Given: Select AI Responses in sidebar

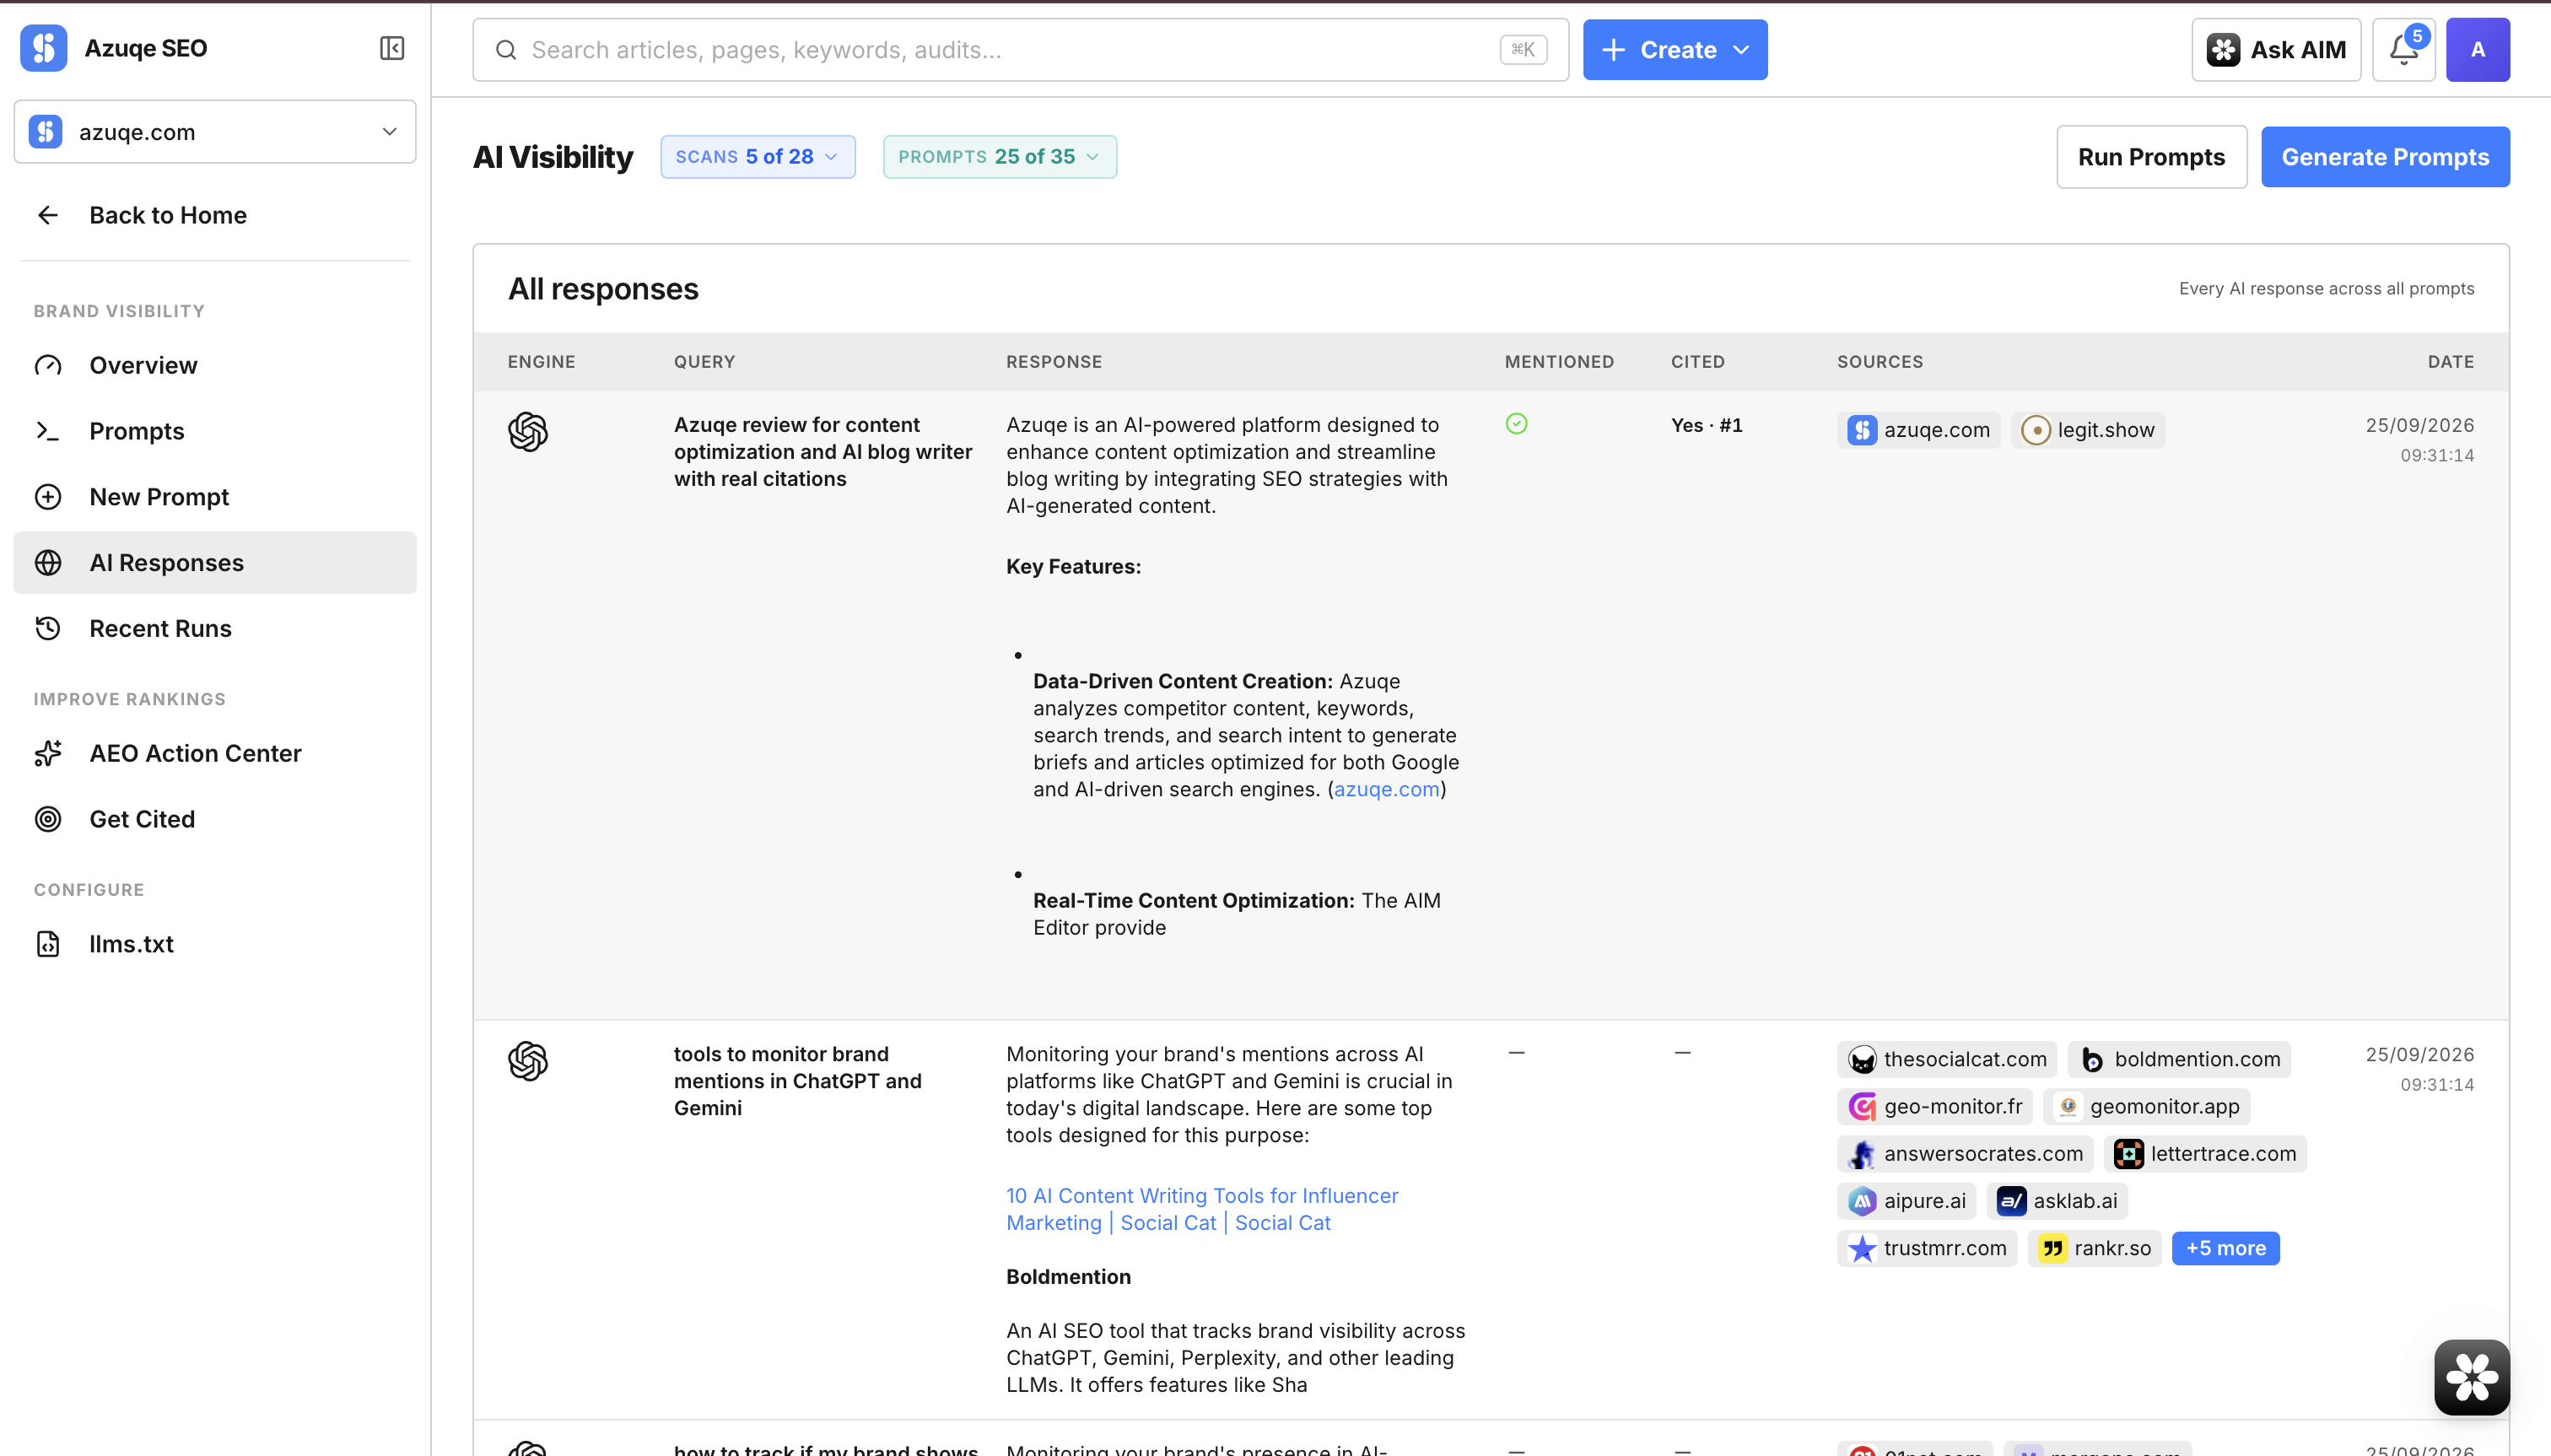Looking at the screenshot, I should (215, 563).
